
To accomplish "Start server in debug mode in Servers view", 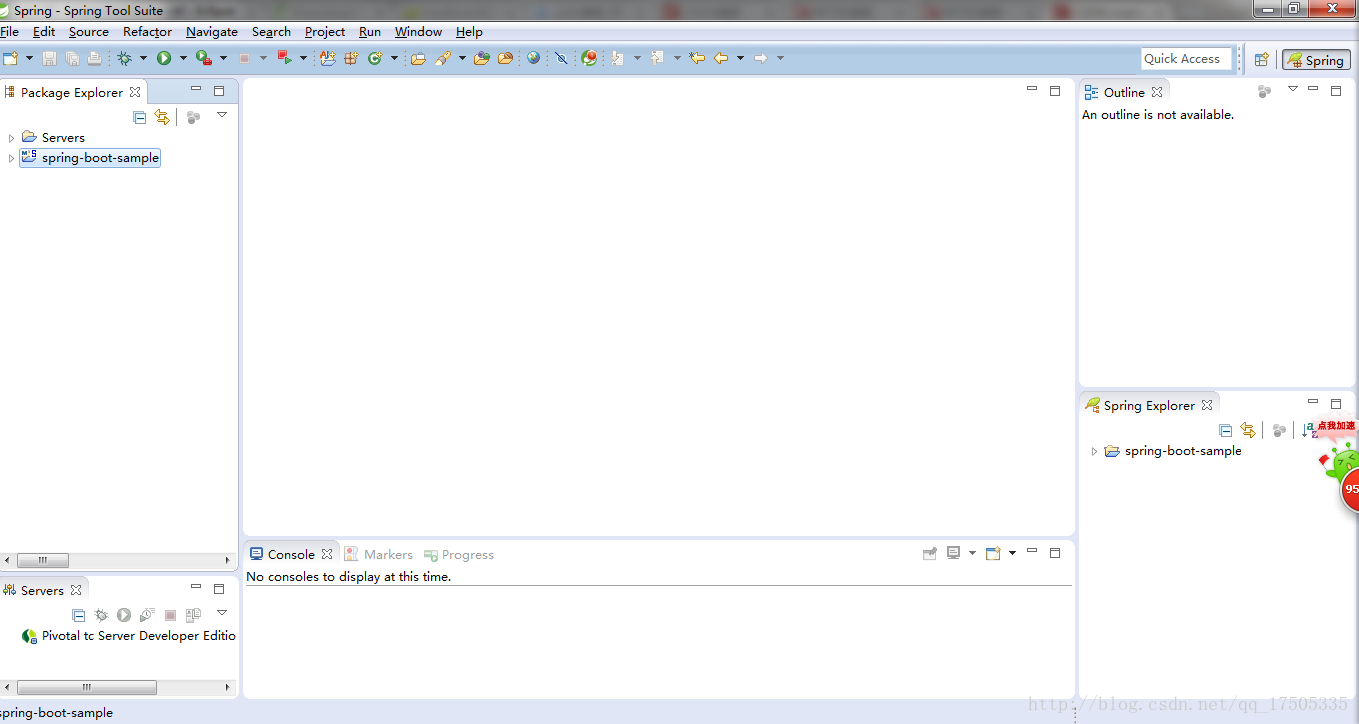I will (101, 615).
